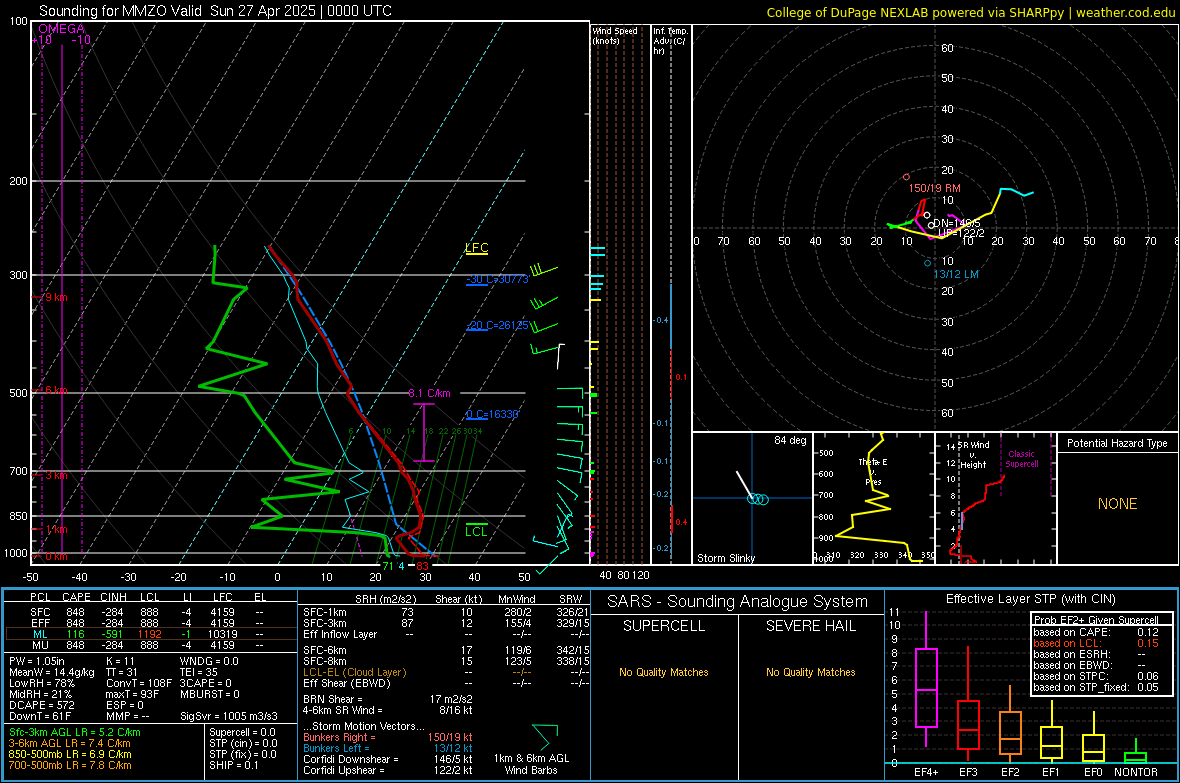Click the 'Storm Slinky' panel label
1180x783 pixels.
[725, 558]
